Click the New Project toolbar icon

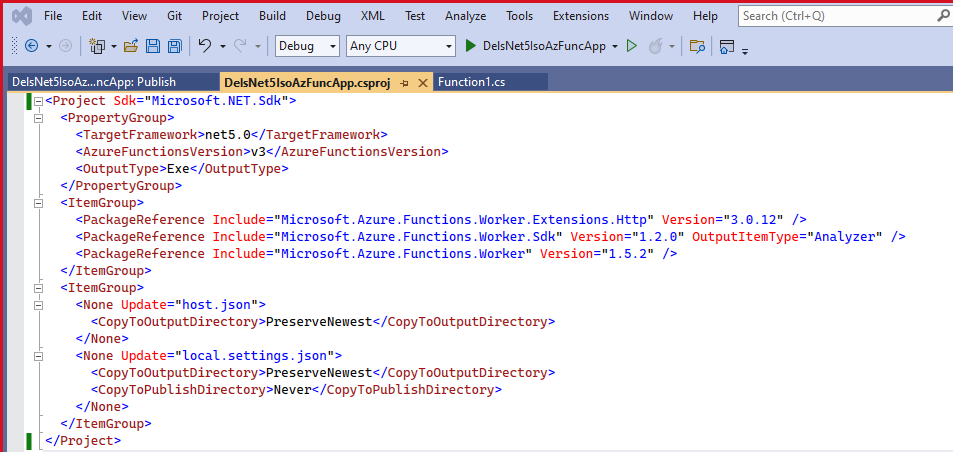[x=96, y=46]
